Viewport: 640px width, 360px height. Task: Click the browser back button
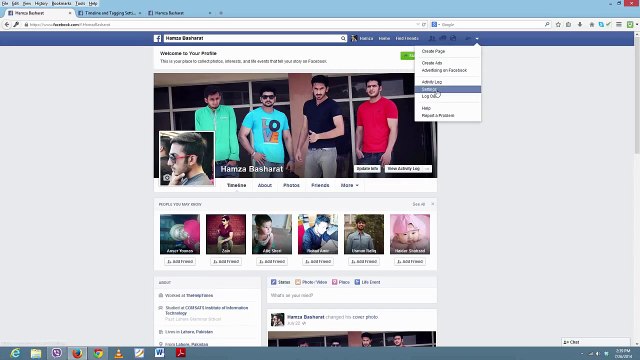pos(7,24)
